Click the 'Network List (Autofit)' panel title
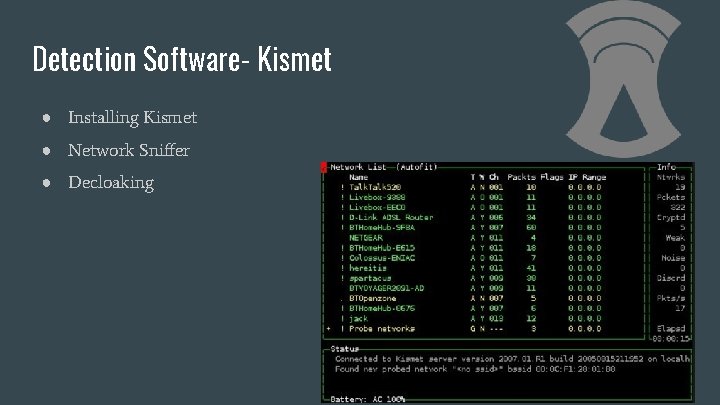The image size is (720, 405). point(384,167)
